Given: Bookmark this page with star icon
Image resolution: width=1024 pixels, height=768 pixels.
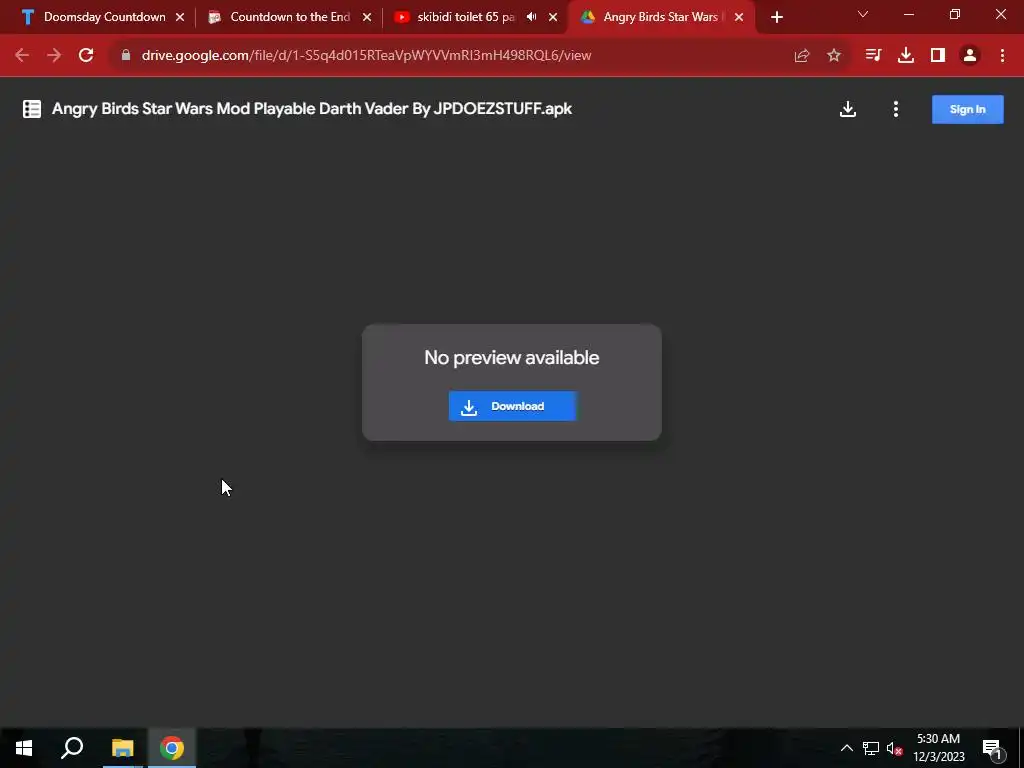Looking at the screenshot, I should (834, 56).
